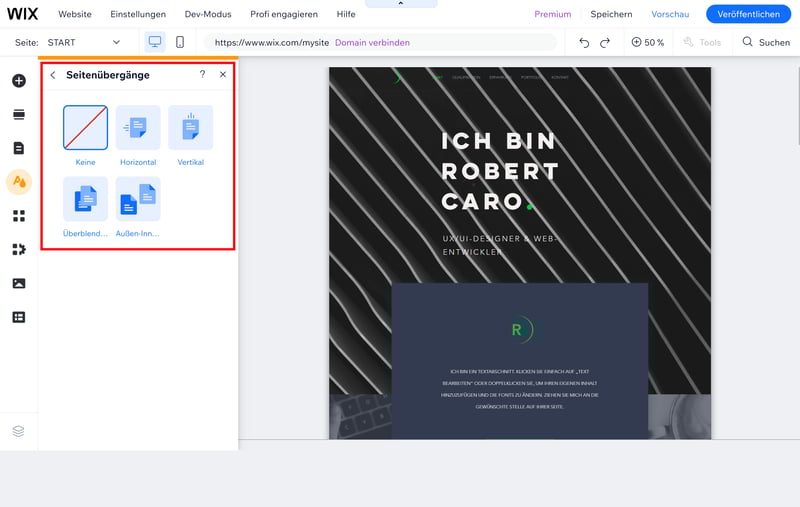800x507 pixels.
Task: Click the undo arrow in toolbar
Action: tap(584, 43)
